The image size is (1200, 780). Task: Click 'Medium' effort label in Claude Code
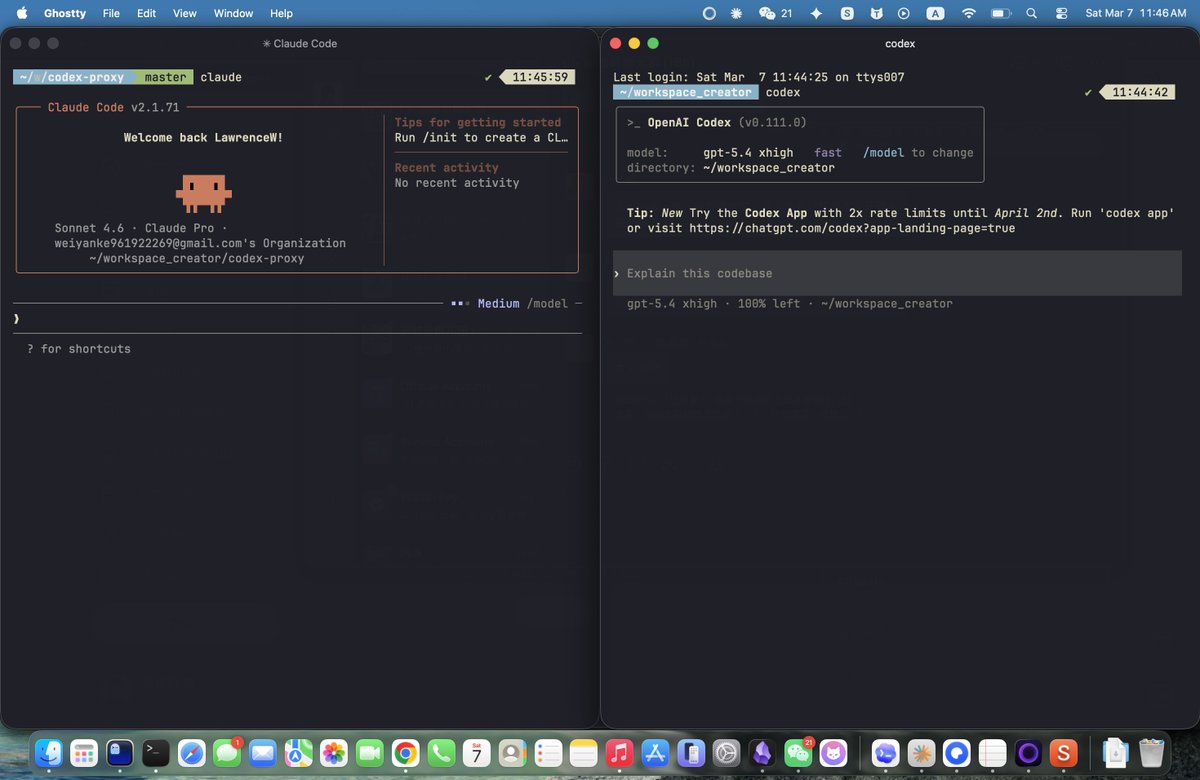coord(498,303)
